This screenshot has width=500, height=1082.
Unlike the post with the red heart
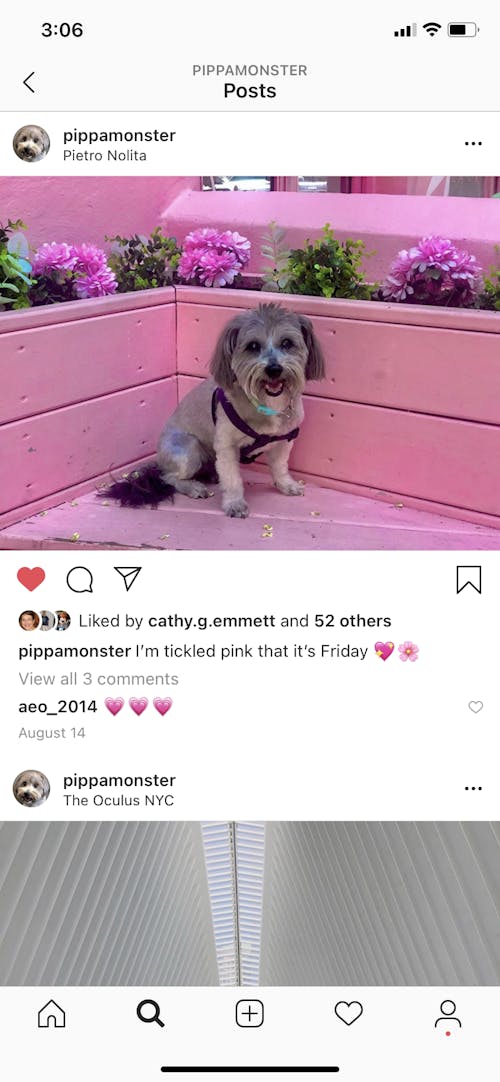tap(31, 579)
